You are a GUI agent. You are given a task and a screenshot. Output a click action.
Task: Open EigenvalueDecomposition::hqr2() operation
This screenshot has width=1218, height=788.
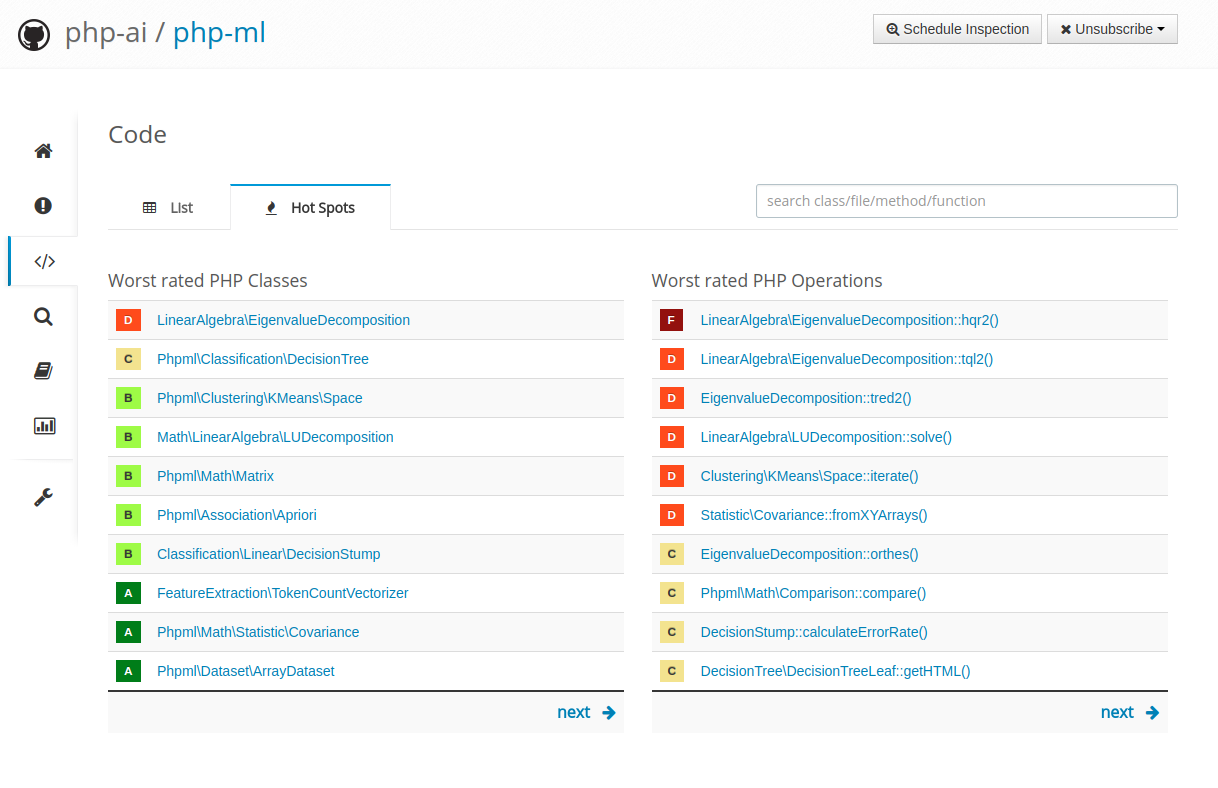click(850, 320)
